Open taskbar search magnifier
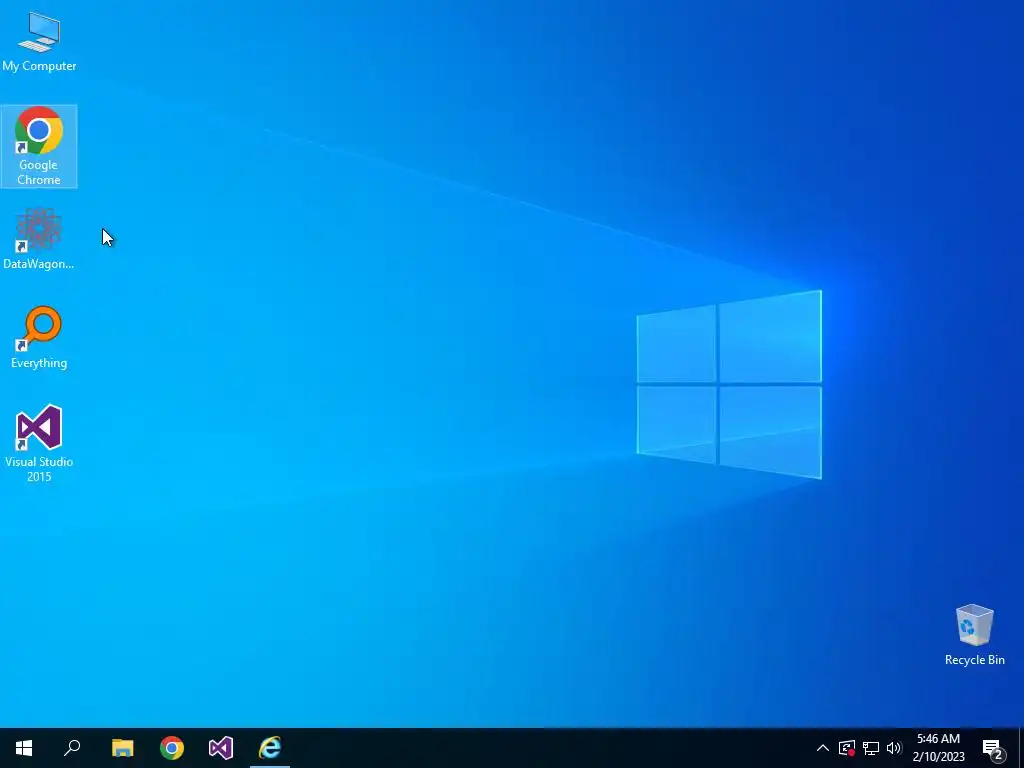 point(72,748)
